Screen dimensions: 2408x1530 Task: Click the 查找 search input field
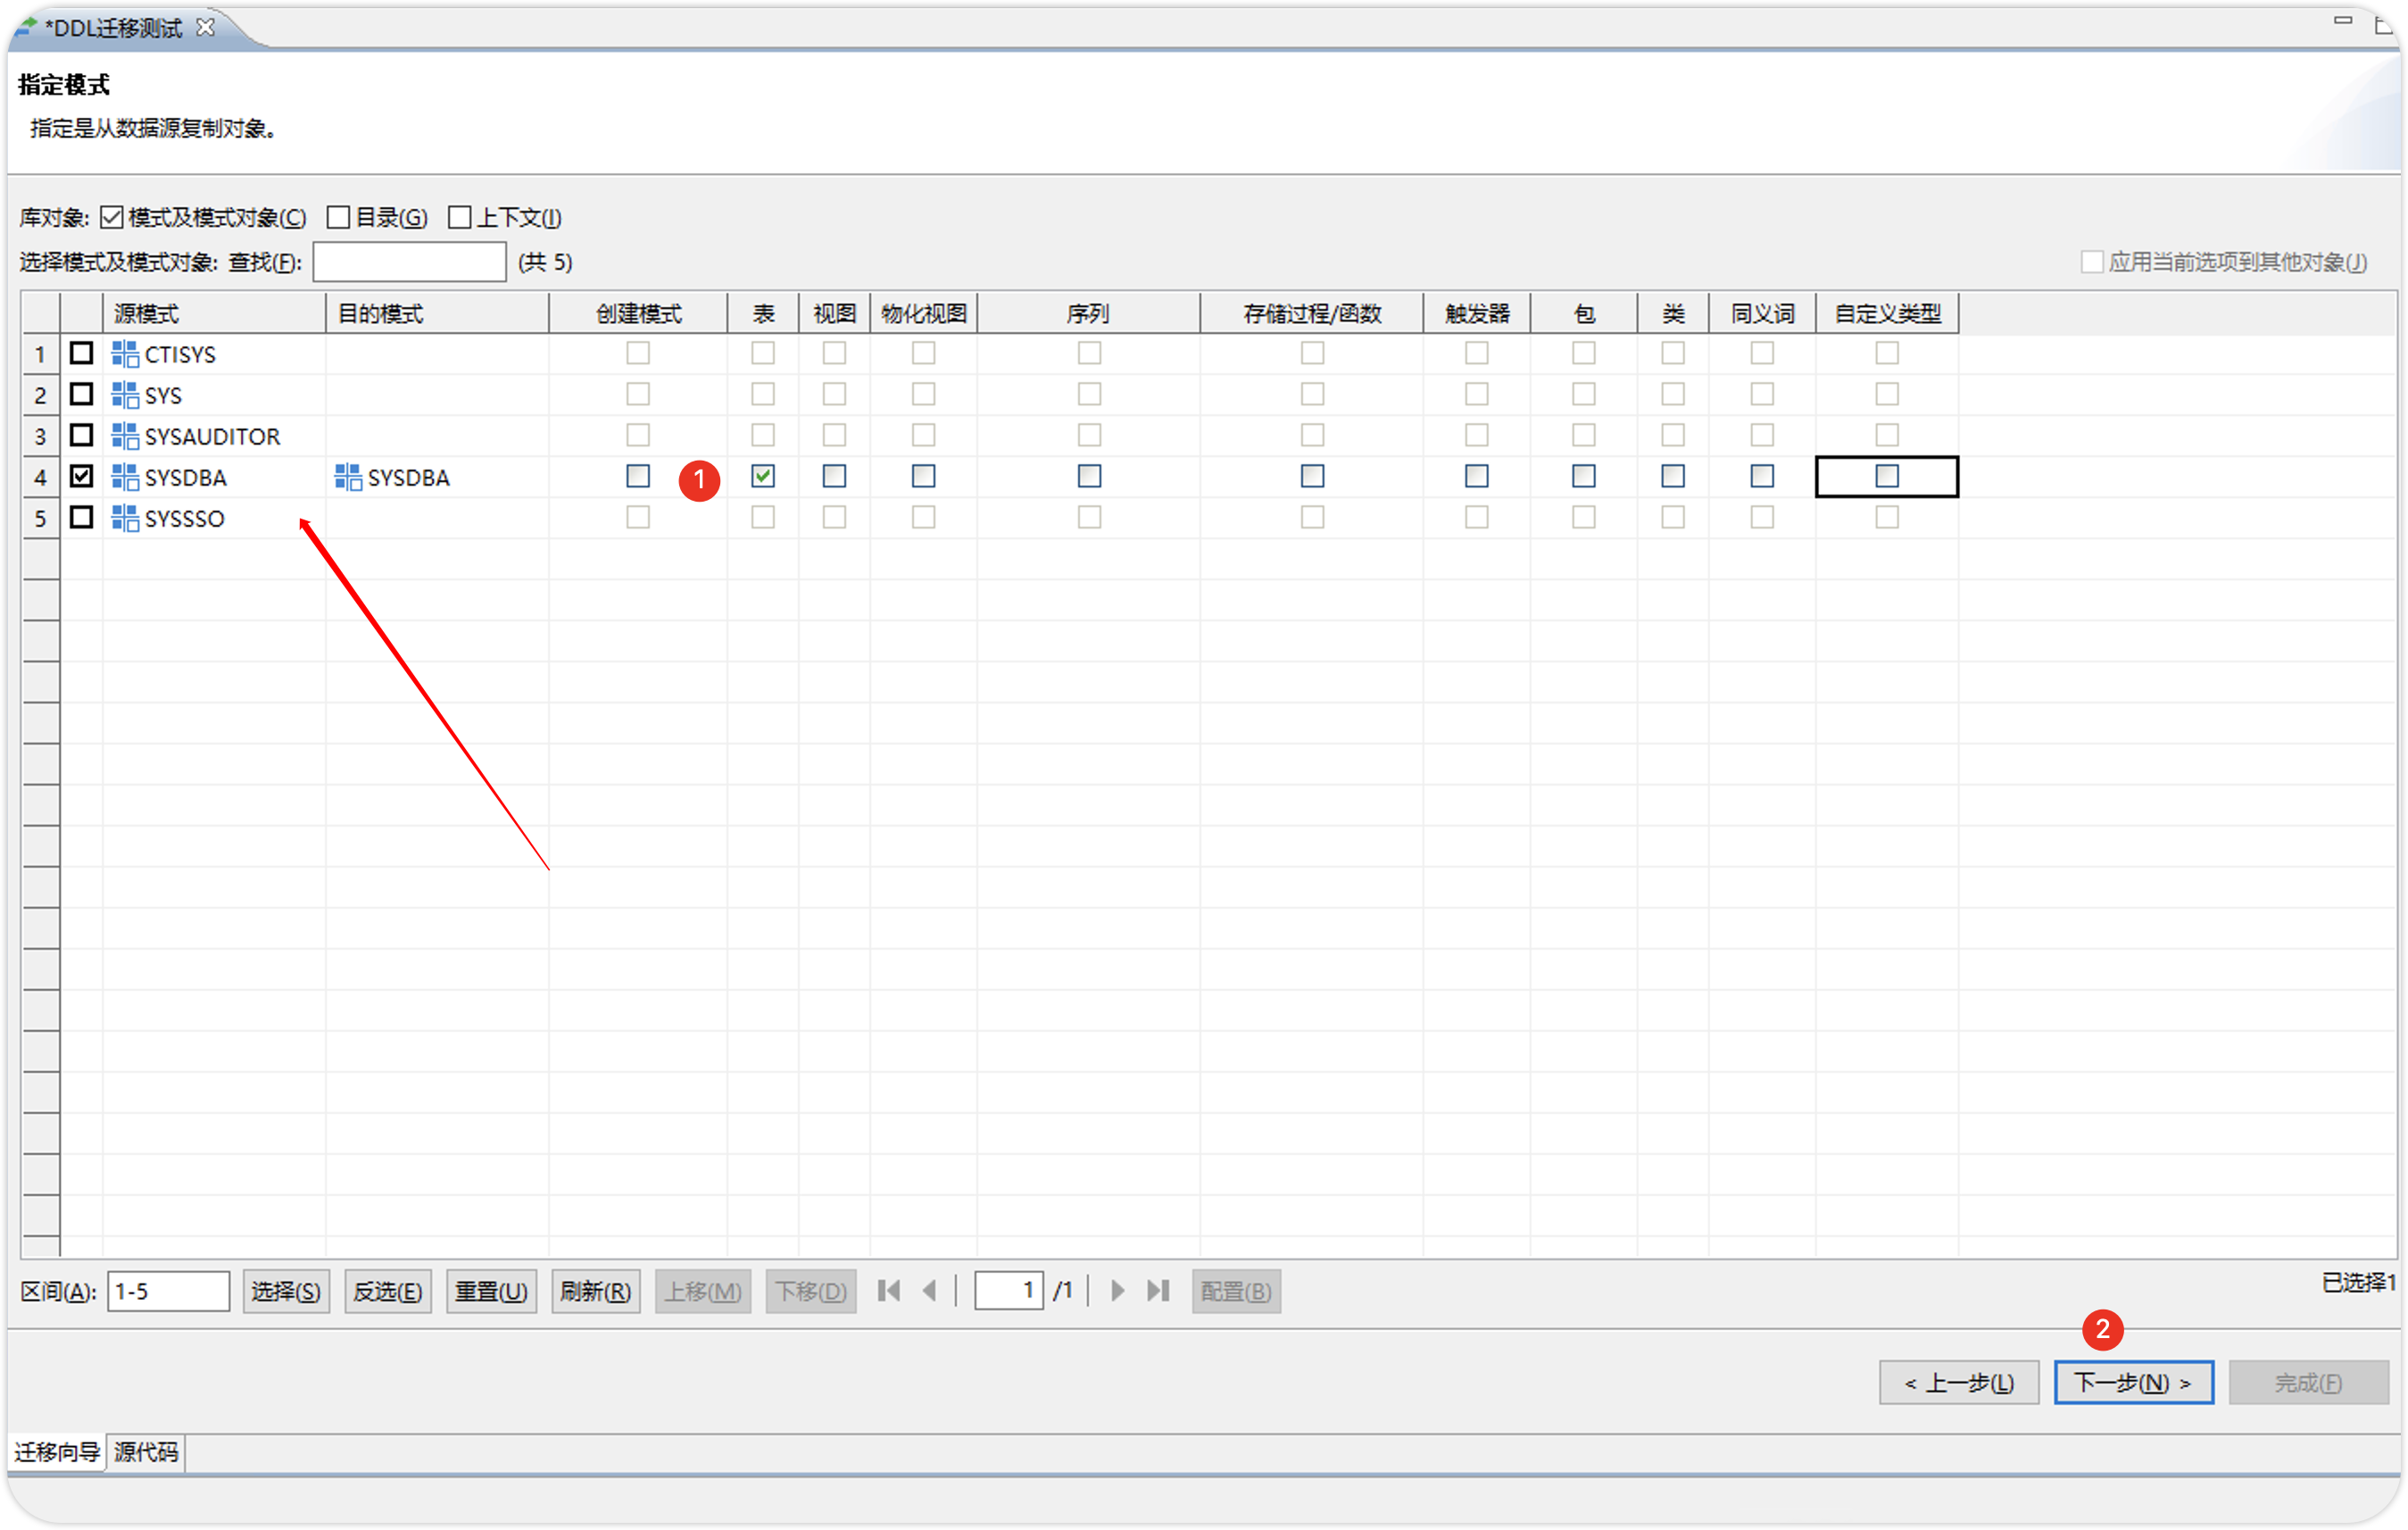tap(409, 262)
